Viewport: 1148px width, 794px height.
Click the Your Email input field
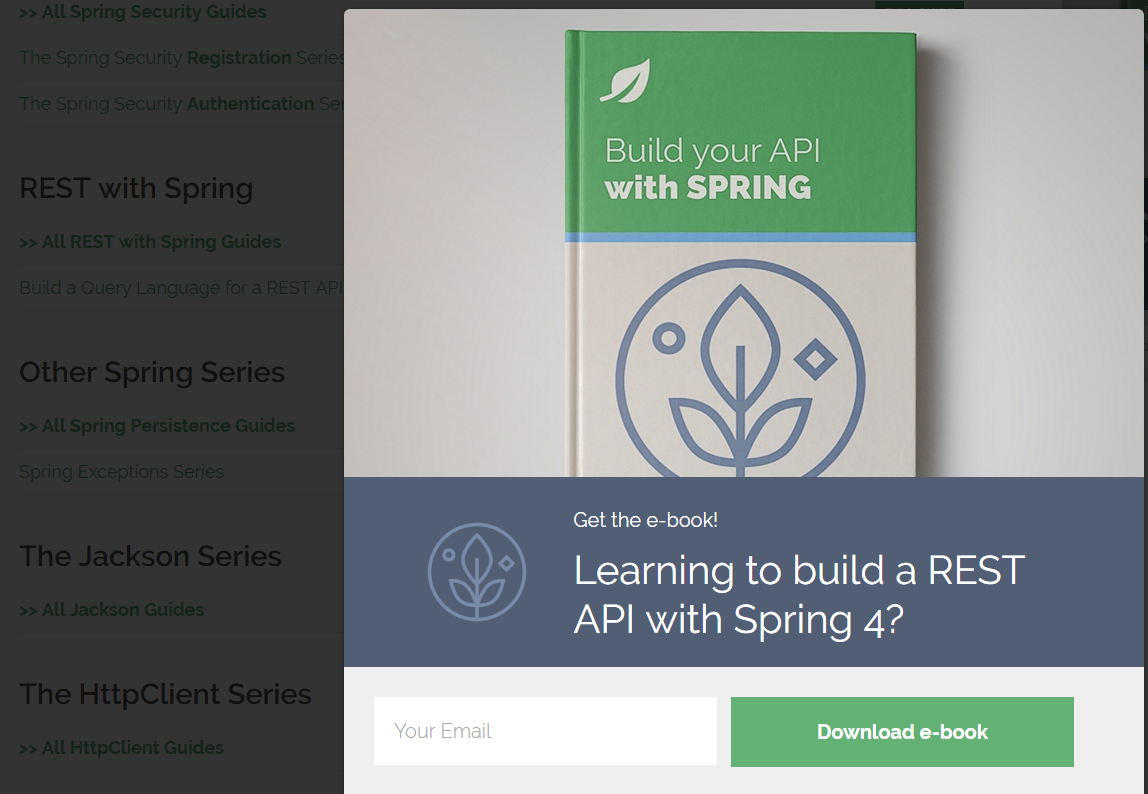pyautogui.click(x=545, y=731)
